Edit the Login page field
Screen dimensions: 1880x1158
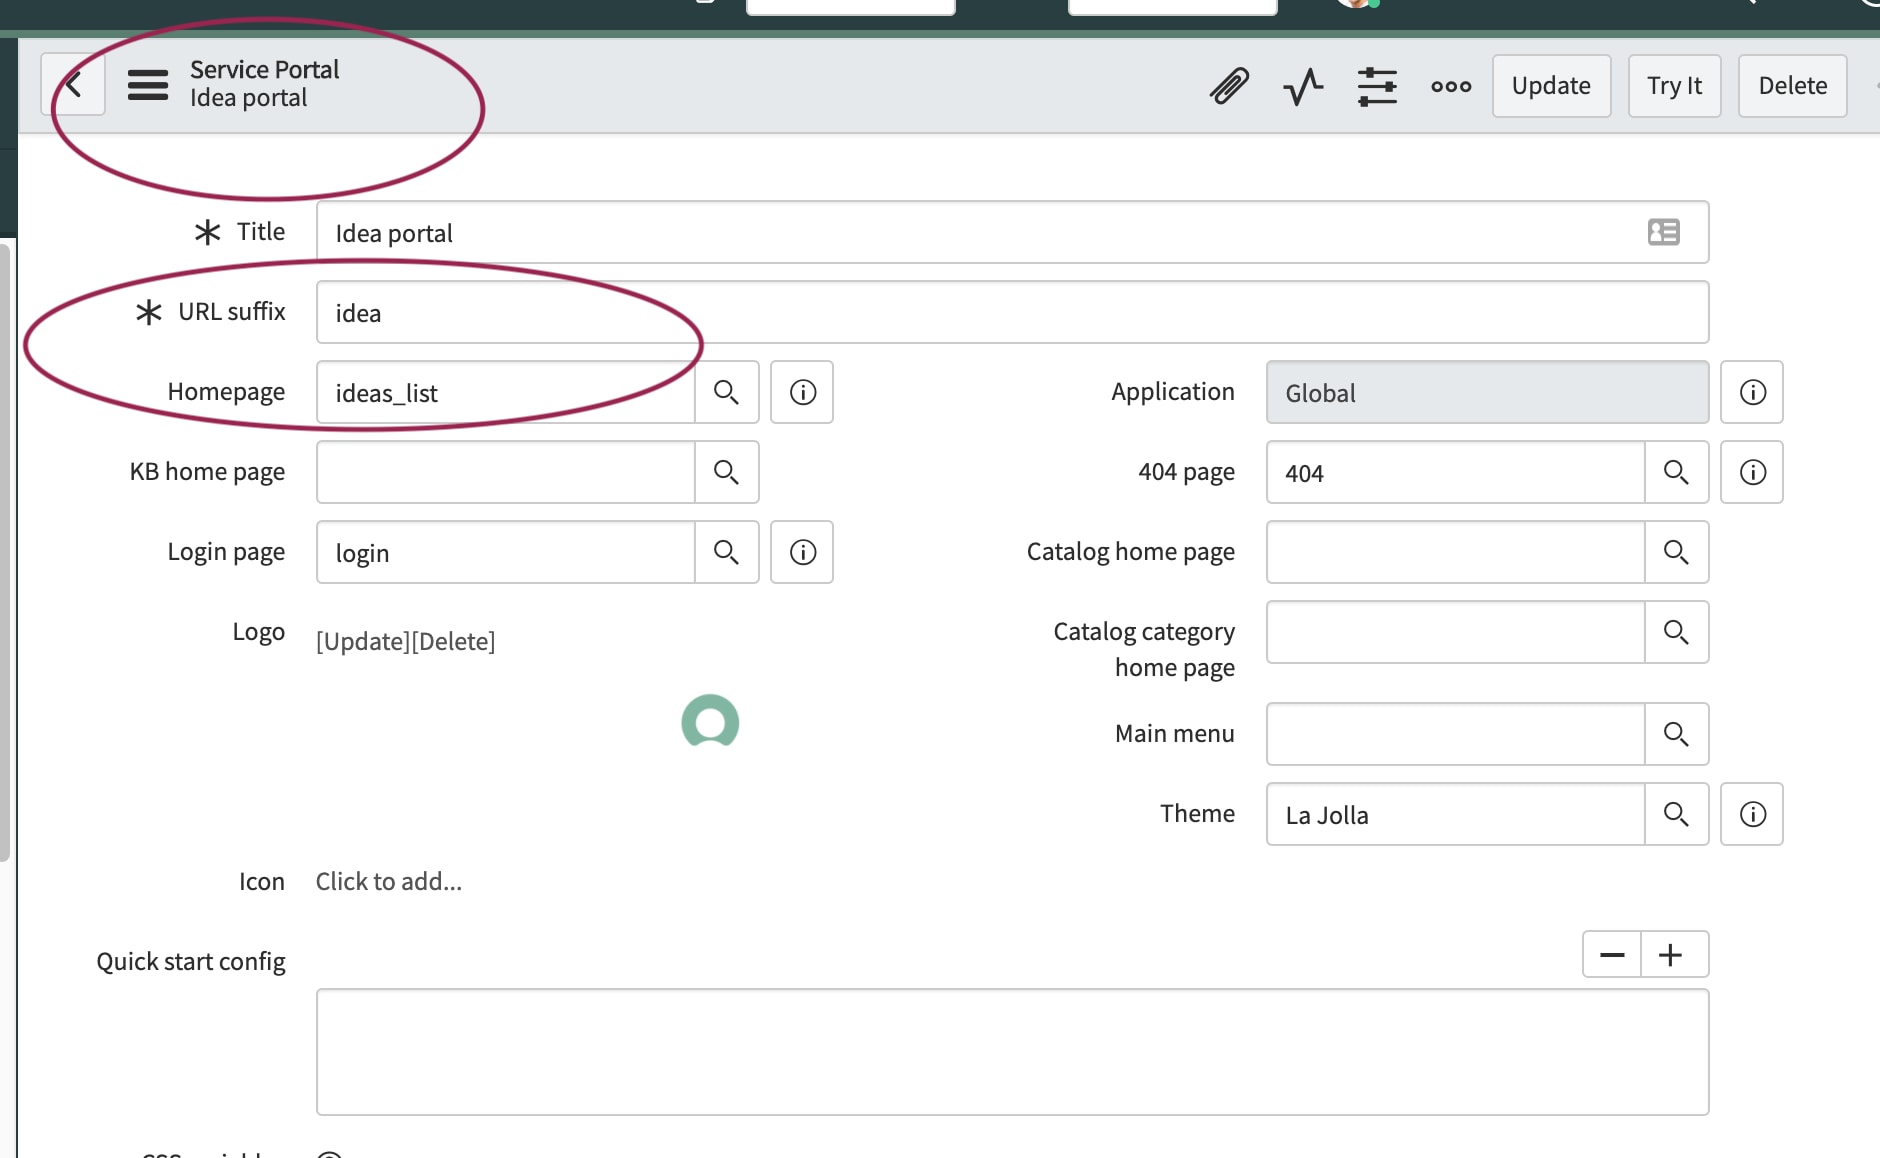(506, 552)
